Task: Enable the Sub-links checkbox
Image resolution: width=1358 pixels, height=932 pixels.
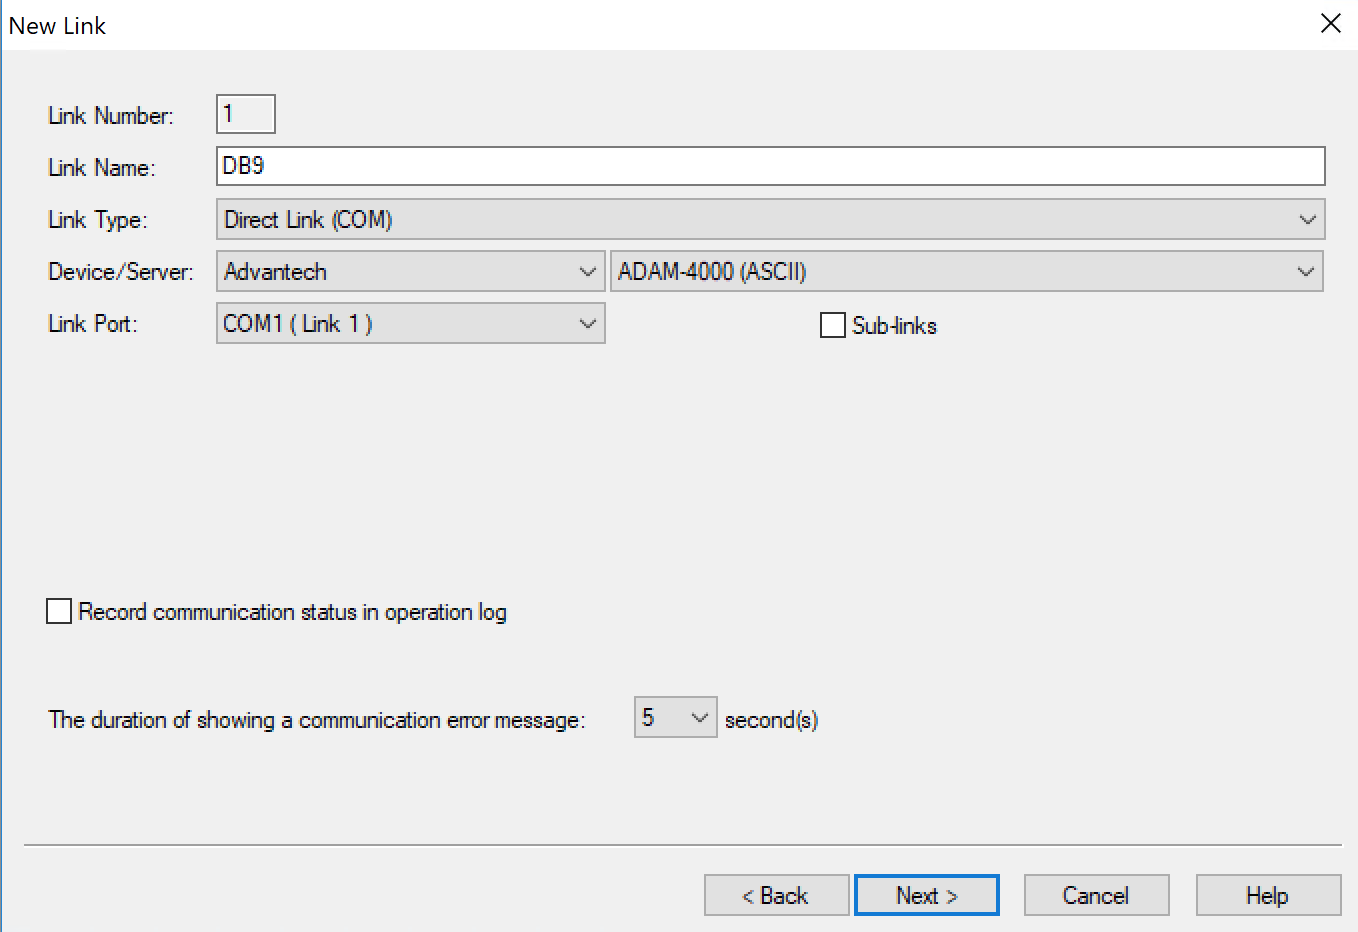Action: 833,325
